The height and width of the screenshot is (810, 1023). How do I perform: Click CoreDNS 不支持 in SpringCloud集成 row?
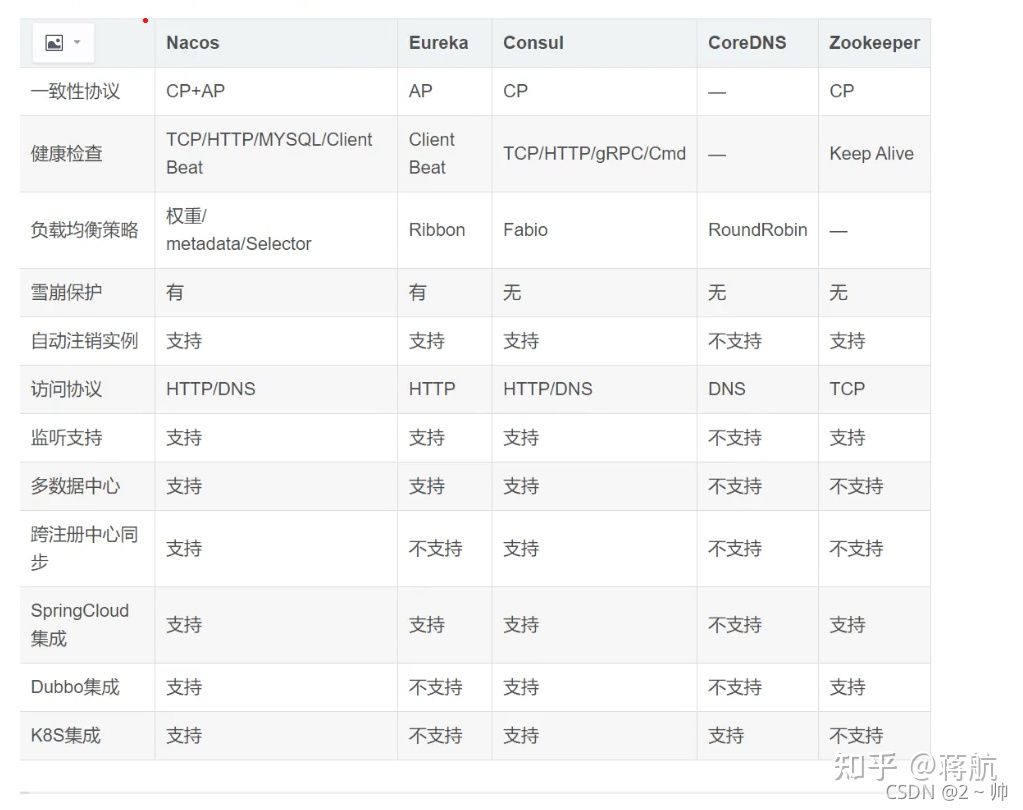coord(735,625)
